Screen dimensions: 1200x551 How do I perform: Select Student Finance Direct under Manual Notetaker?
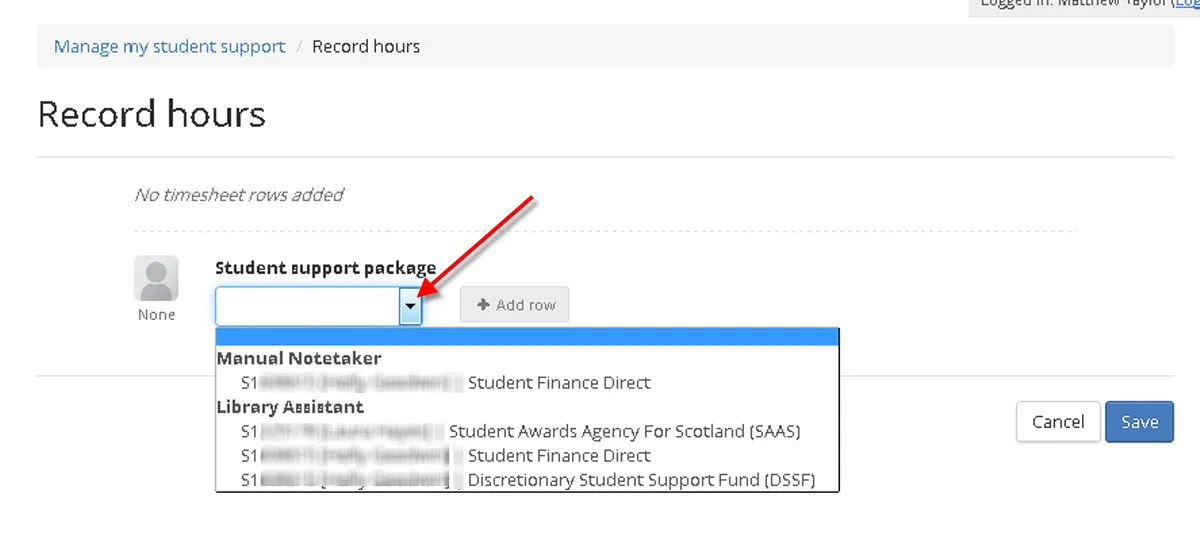(x=528, y=383)
